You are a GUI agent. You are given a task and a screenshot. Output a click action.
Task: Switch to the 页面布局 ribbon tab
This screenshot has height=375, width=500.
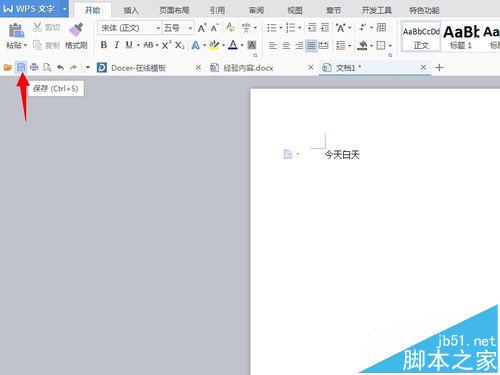click(x=174, y=10)
